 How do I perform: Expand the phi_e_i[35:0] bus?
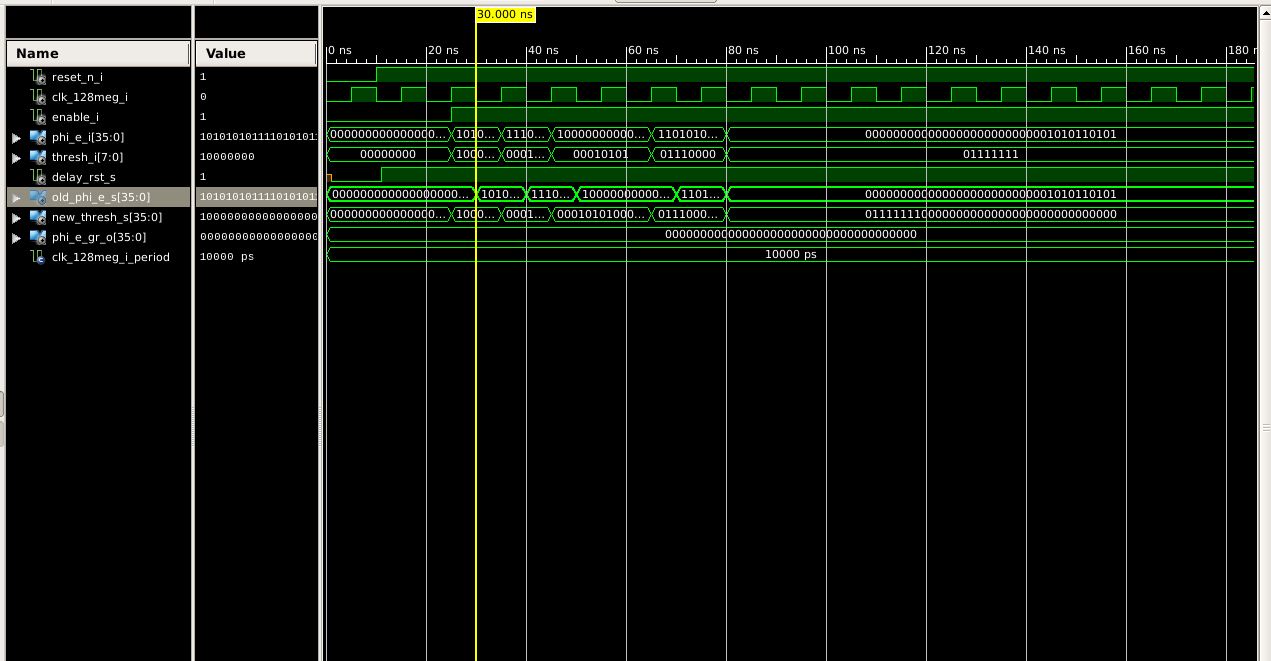(16, 138)
